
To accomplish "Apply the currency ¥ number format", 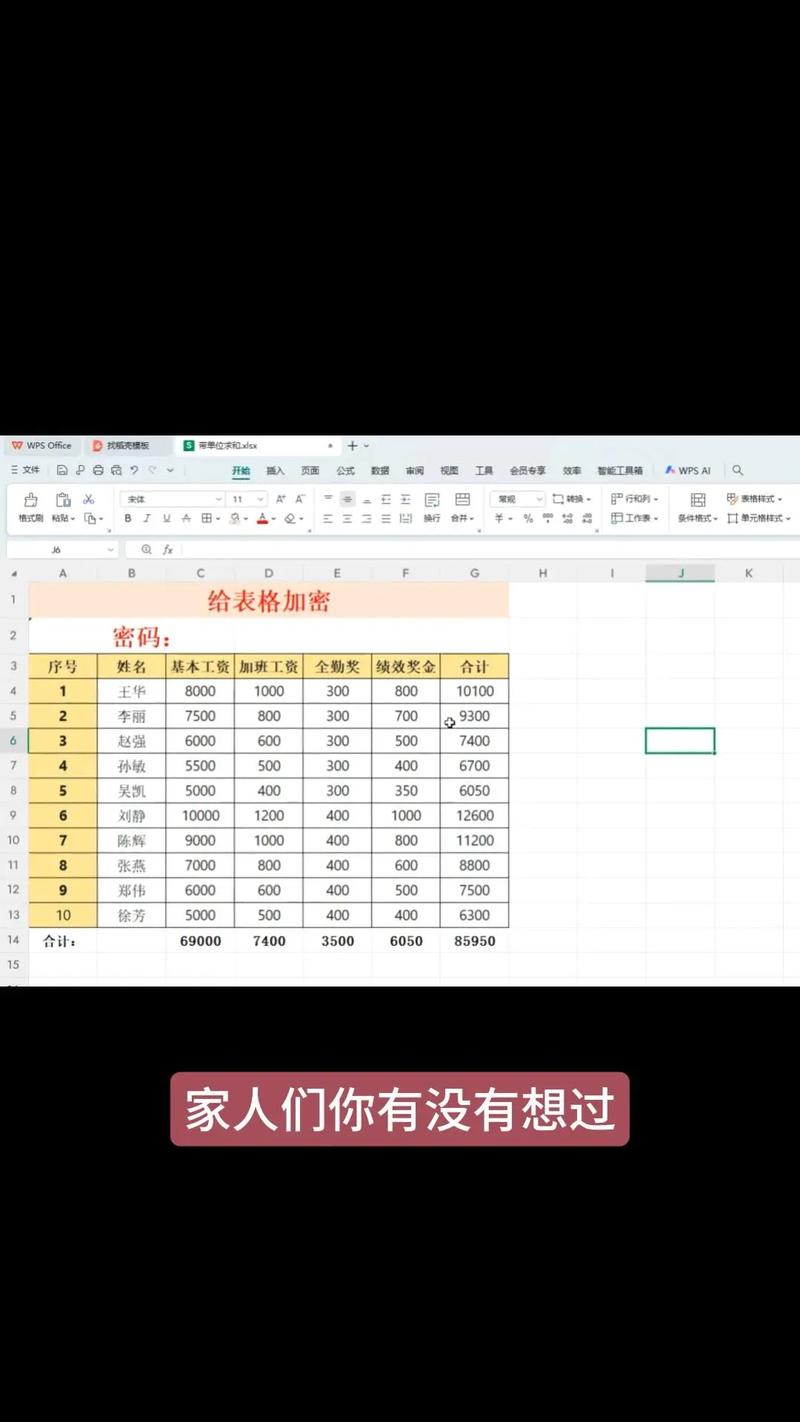I will 498,517.
